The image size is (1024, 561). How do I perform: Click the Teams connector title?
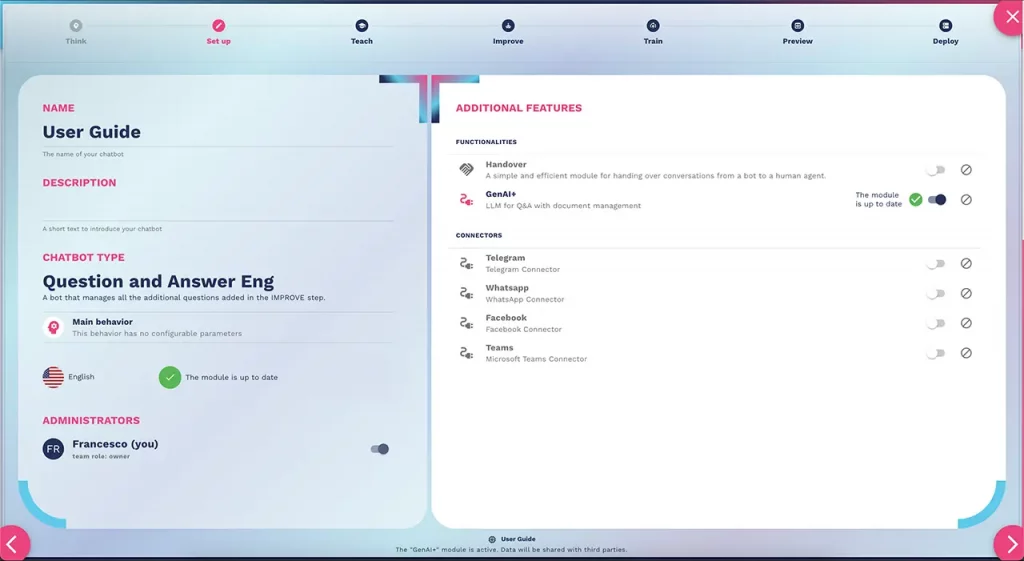[x=499, y=348]
